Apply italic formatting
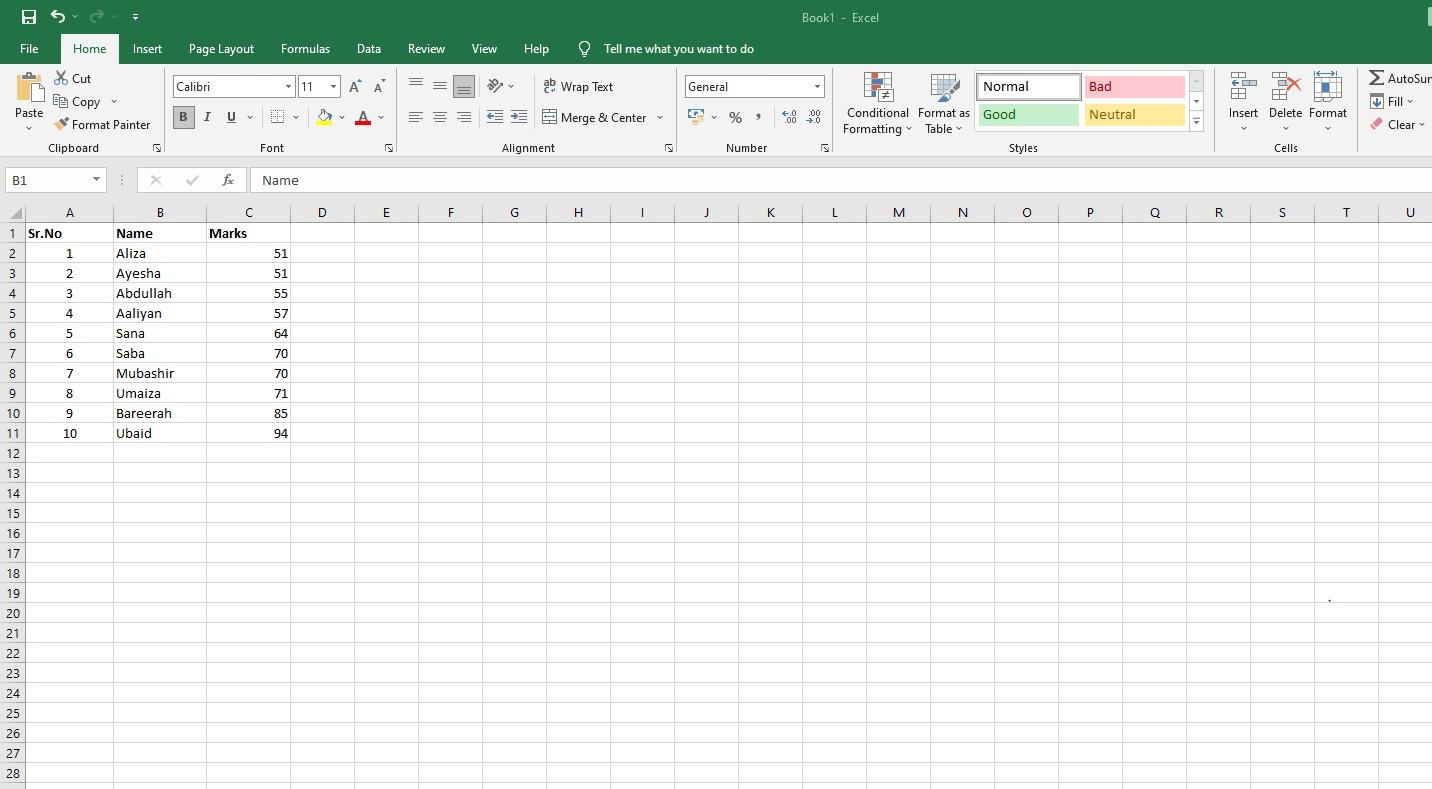1432x789 pixels. coord(207,117)
